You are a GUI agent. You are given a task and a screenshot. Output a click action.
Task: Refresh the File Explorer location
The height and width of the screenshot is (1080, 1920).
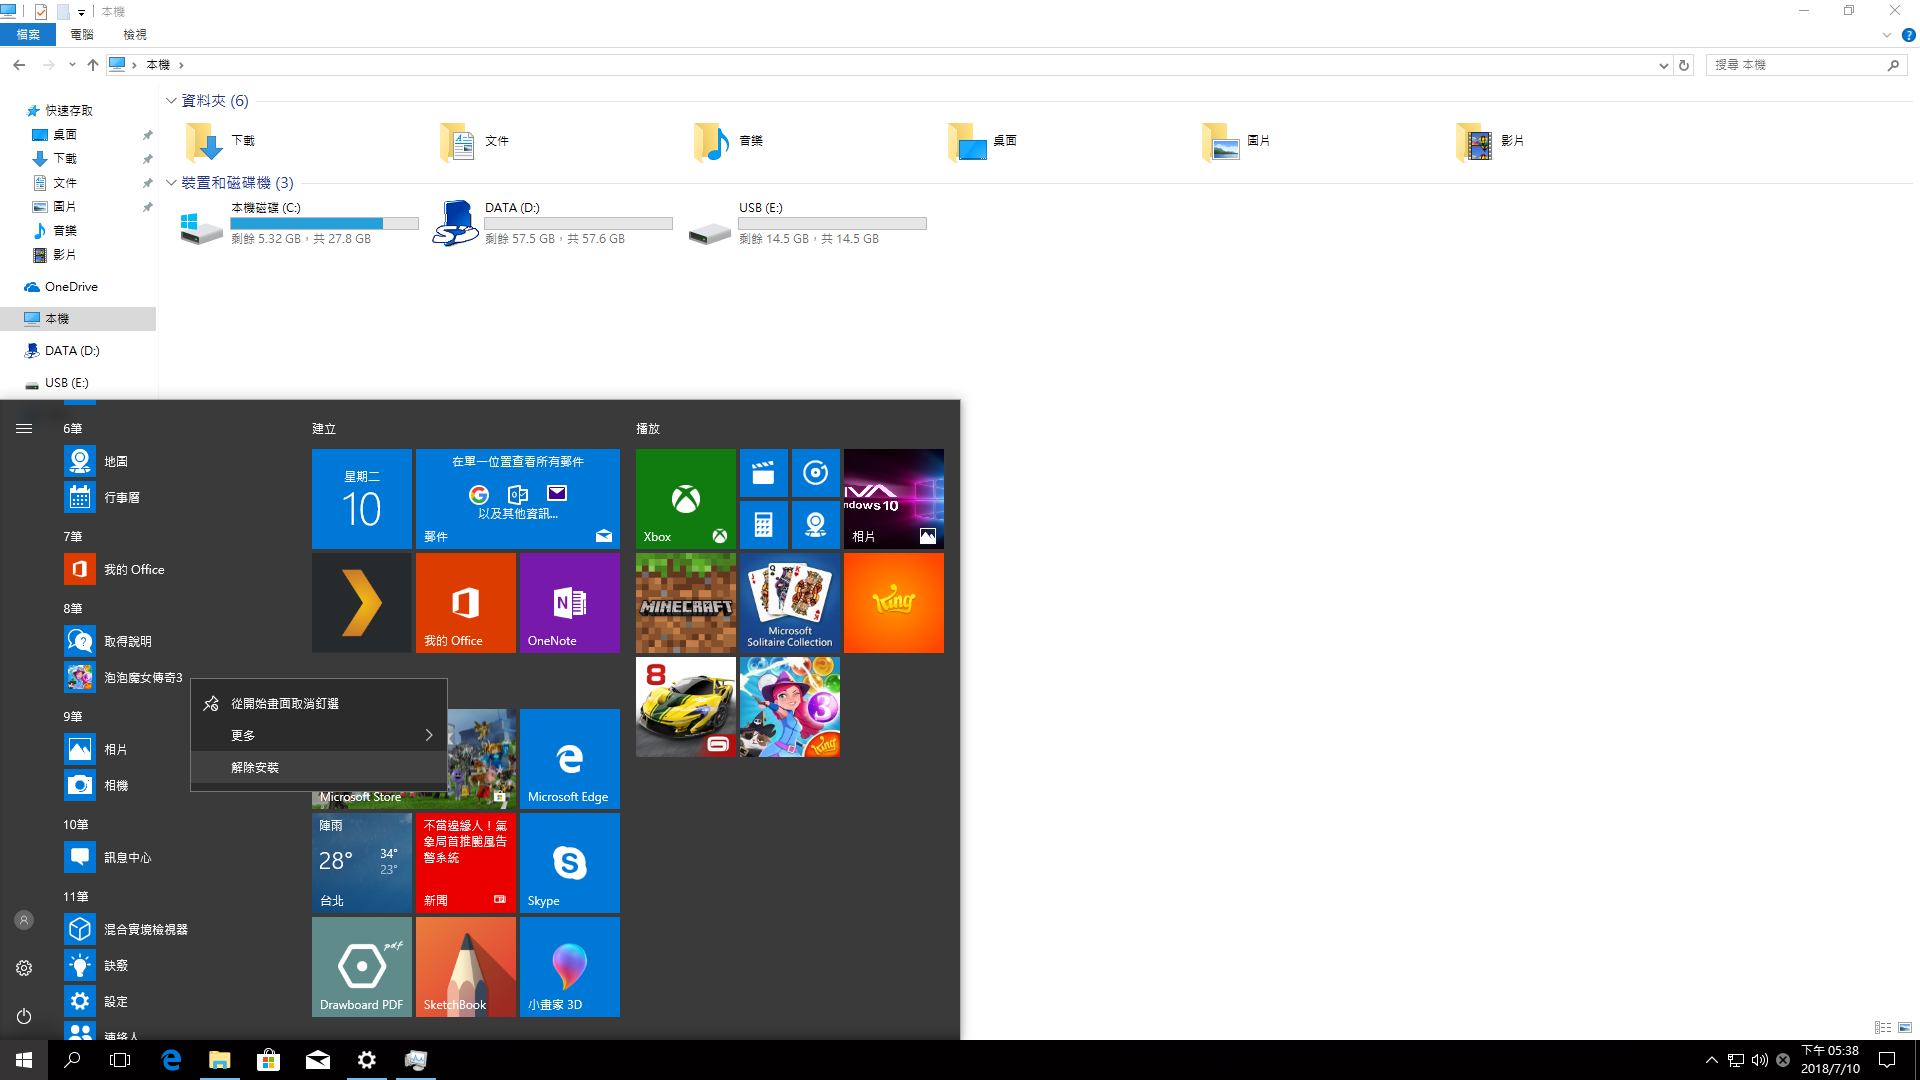point(1684,65)
